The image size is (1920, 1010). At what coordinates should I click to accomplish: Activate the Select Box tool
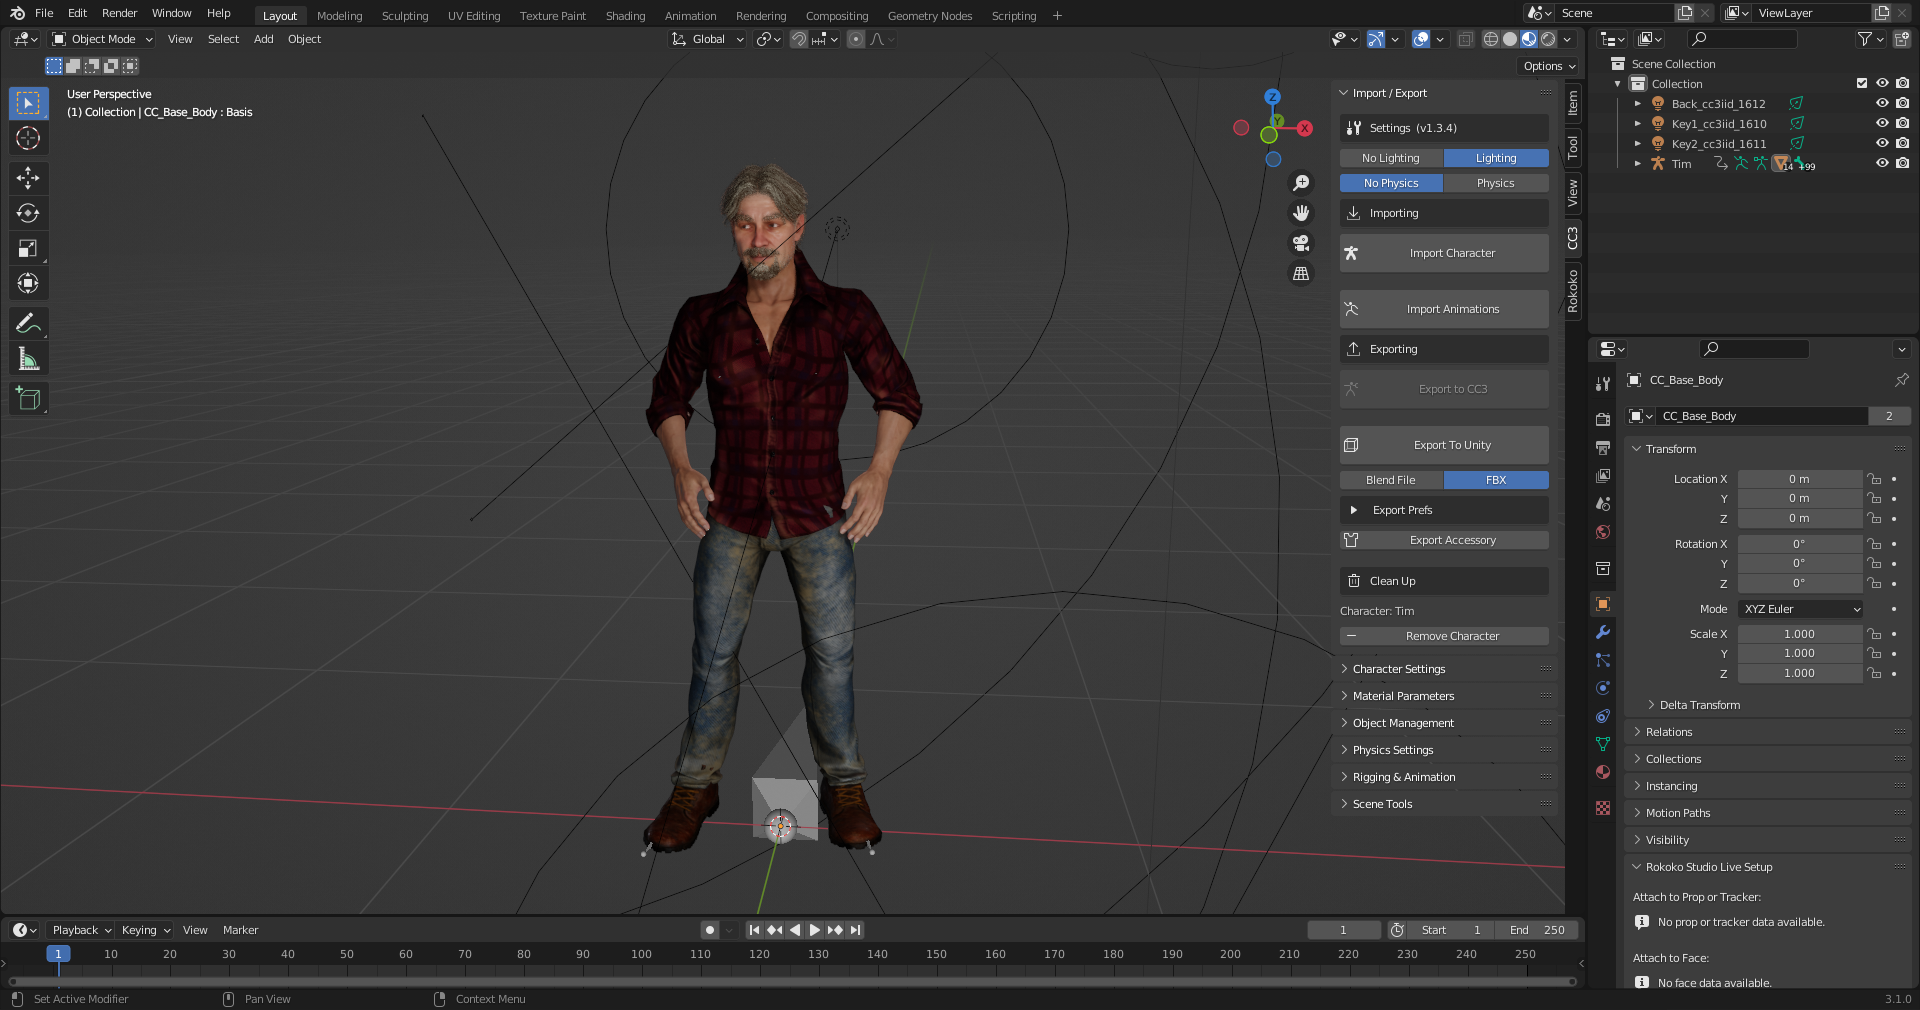pyautogui.click(x=28, y=103)
